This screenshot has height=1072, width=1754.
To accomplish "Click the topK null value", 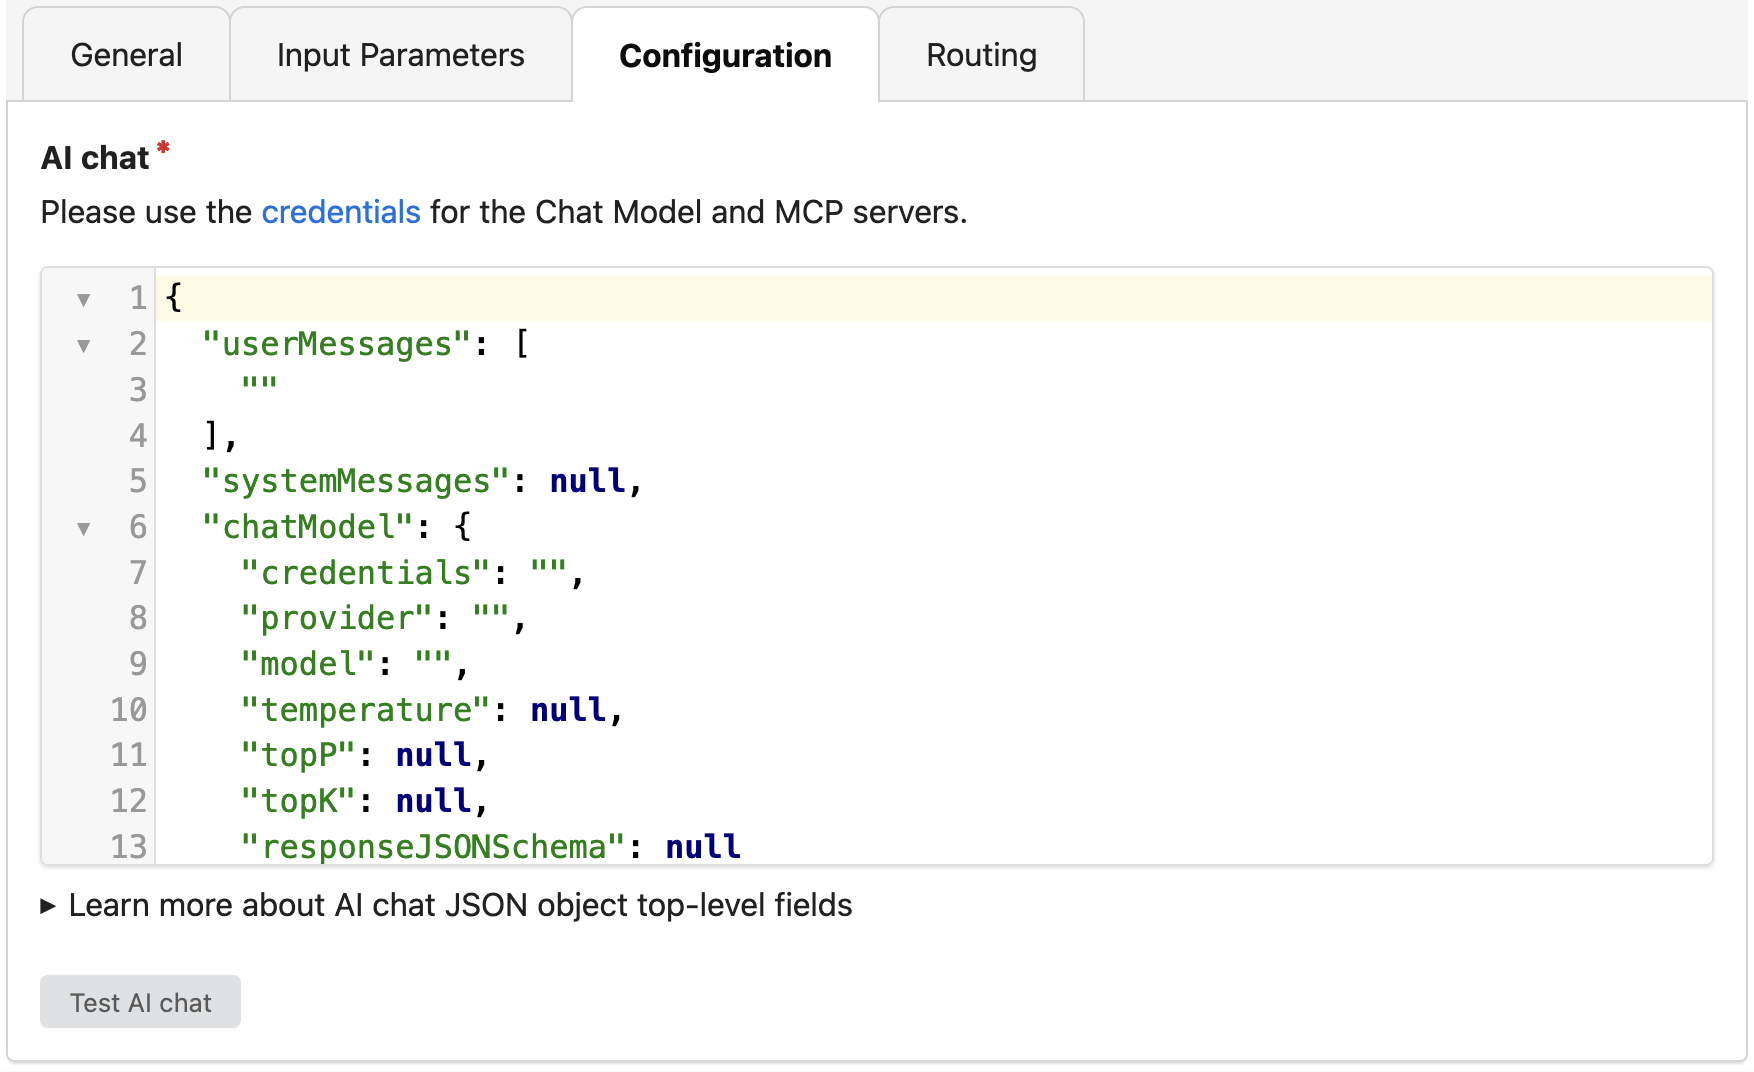I will pyautogui.click(x=433, y=801).
